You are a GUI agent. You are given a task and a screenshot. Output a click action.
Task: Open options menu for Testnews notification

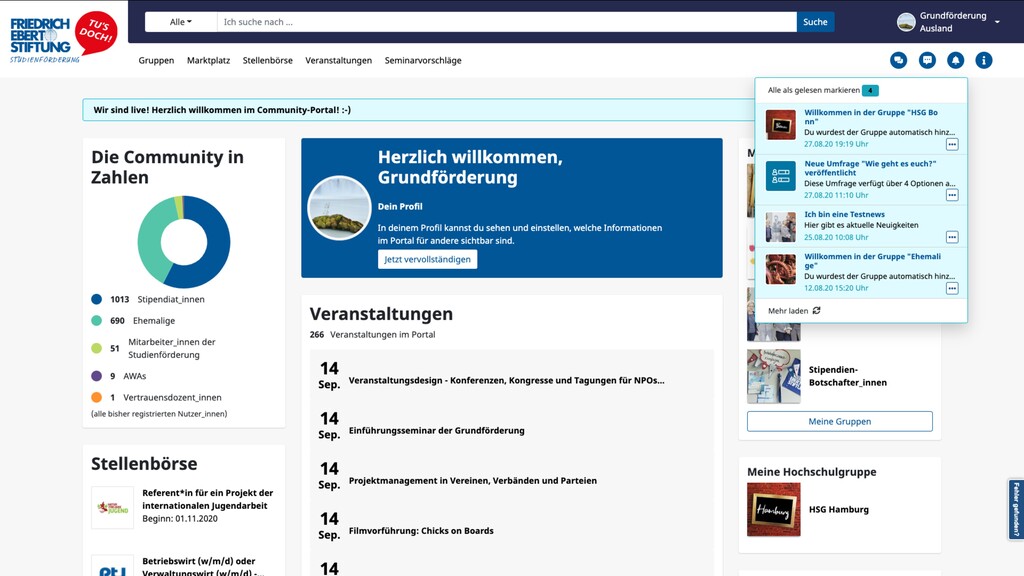click(952, 237)
